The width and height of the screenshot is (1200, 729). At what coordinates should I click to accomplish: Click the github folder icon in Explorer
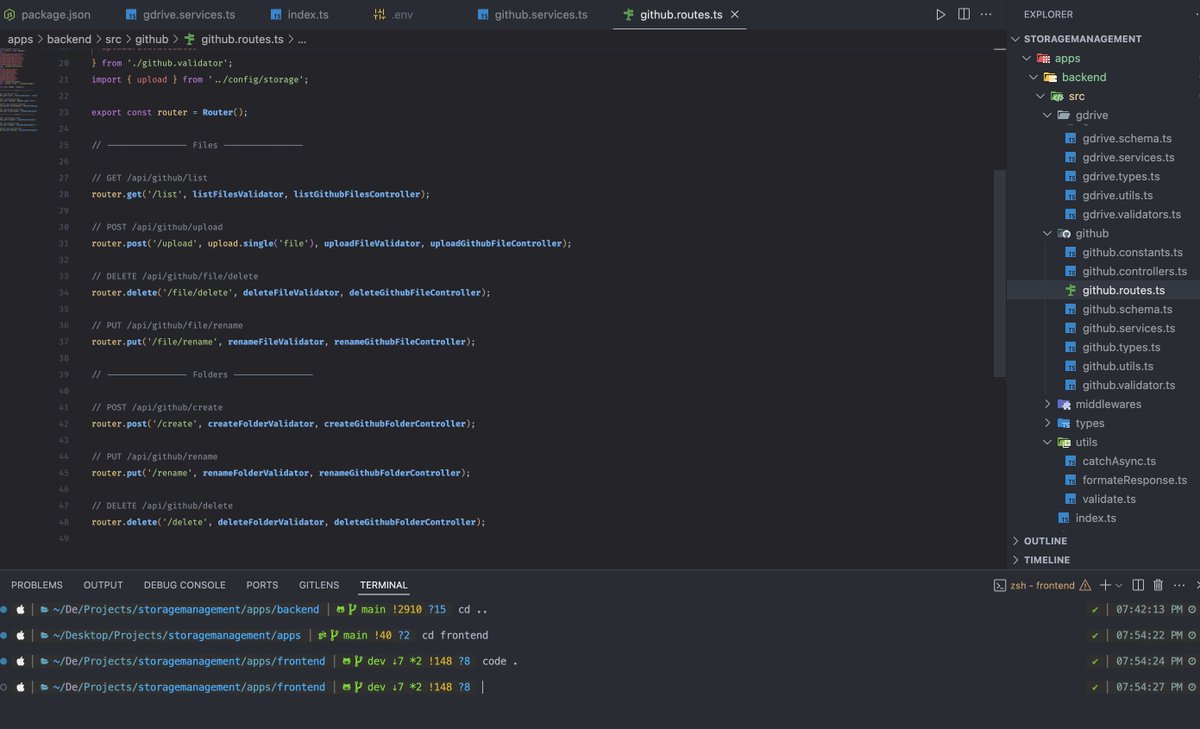[1064, 233]
